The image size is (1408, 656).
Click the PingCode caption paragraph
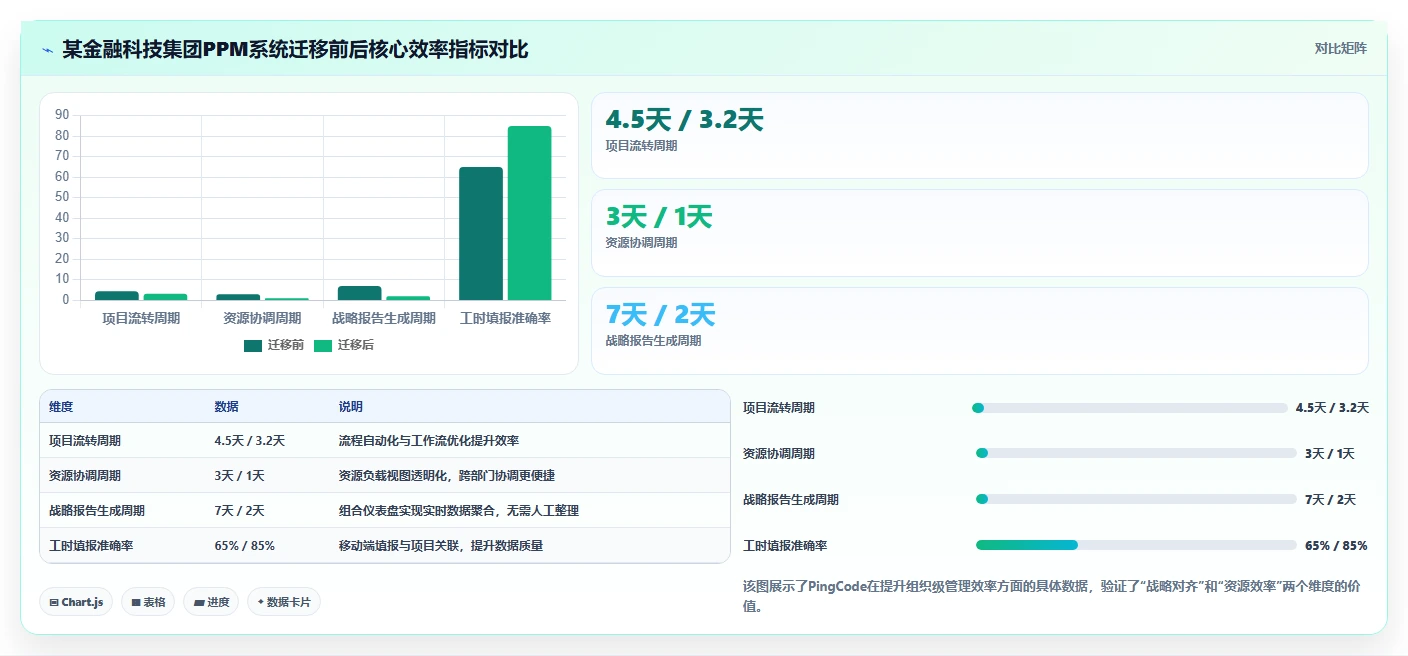coord(1051,596)
